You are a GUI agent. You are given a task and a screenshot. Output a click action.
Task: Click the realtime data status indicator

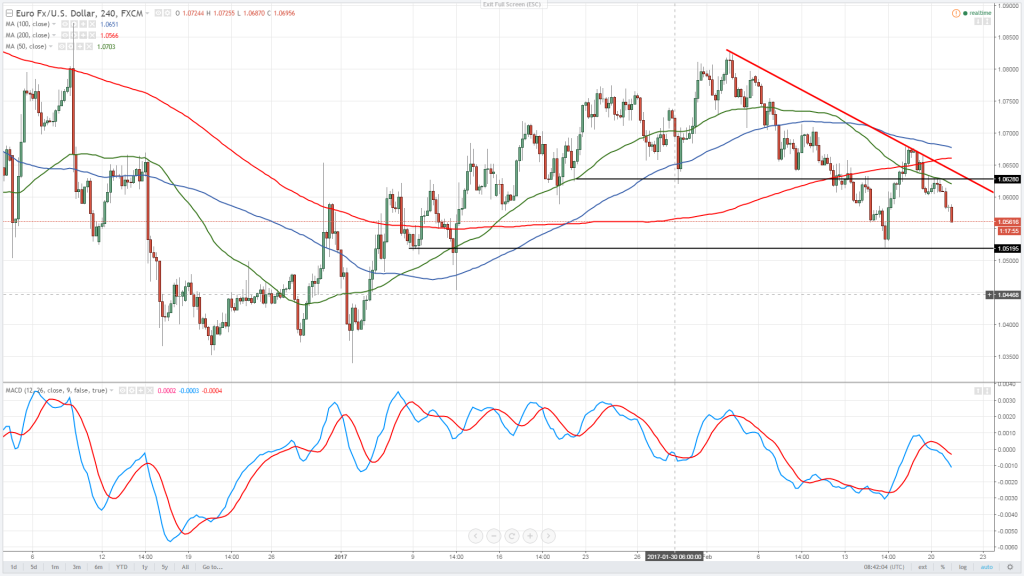977,13
